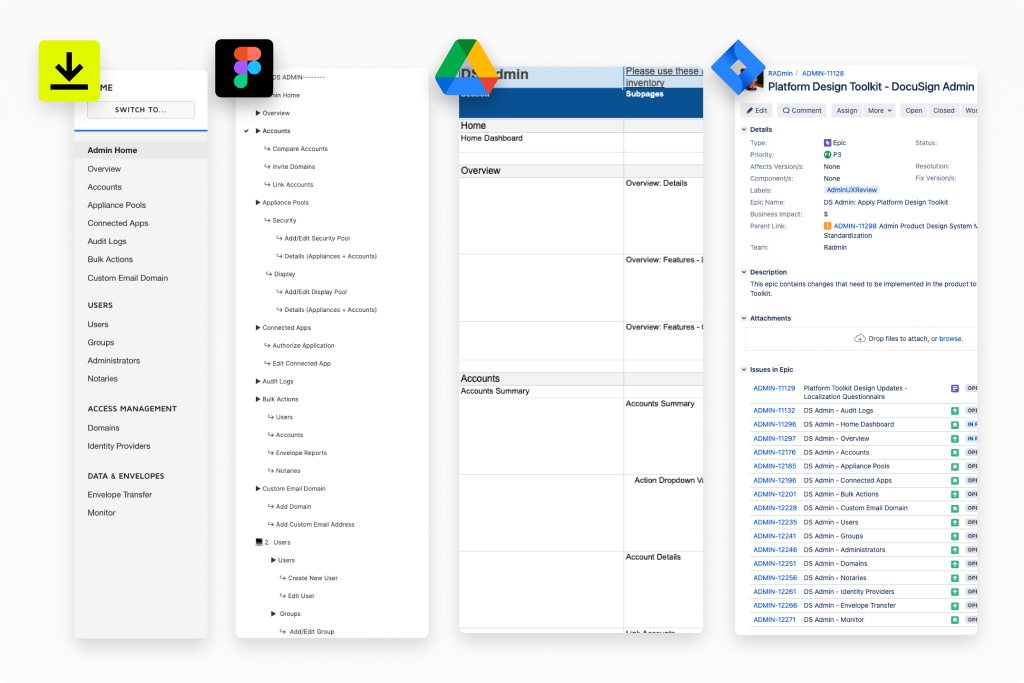Image resolution: width=1024 pixels, height=683 pixels.
Task: Expand Audit Logs in Figma list
Action: (x=258, y=381)
